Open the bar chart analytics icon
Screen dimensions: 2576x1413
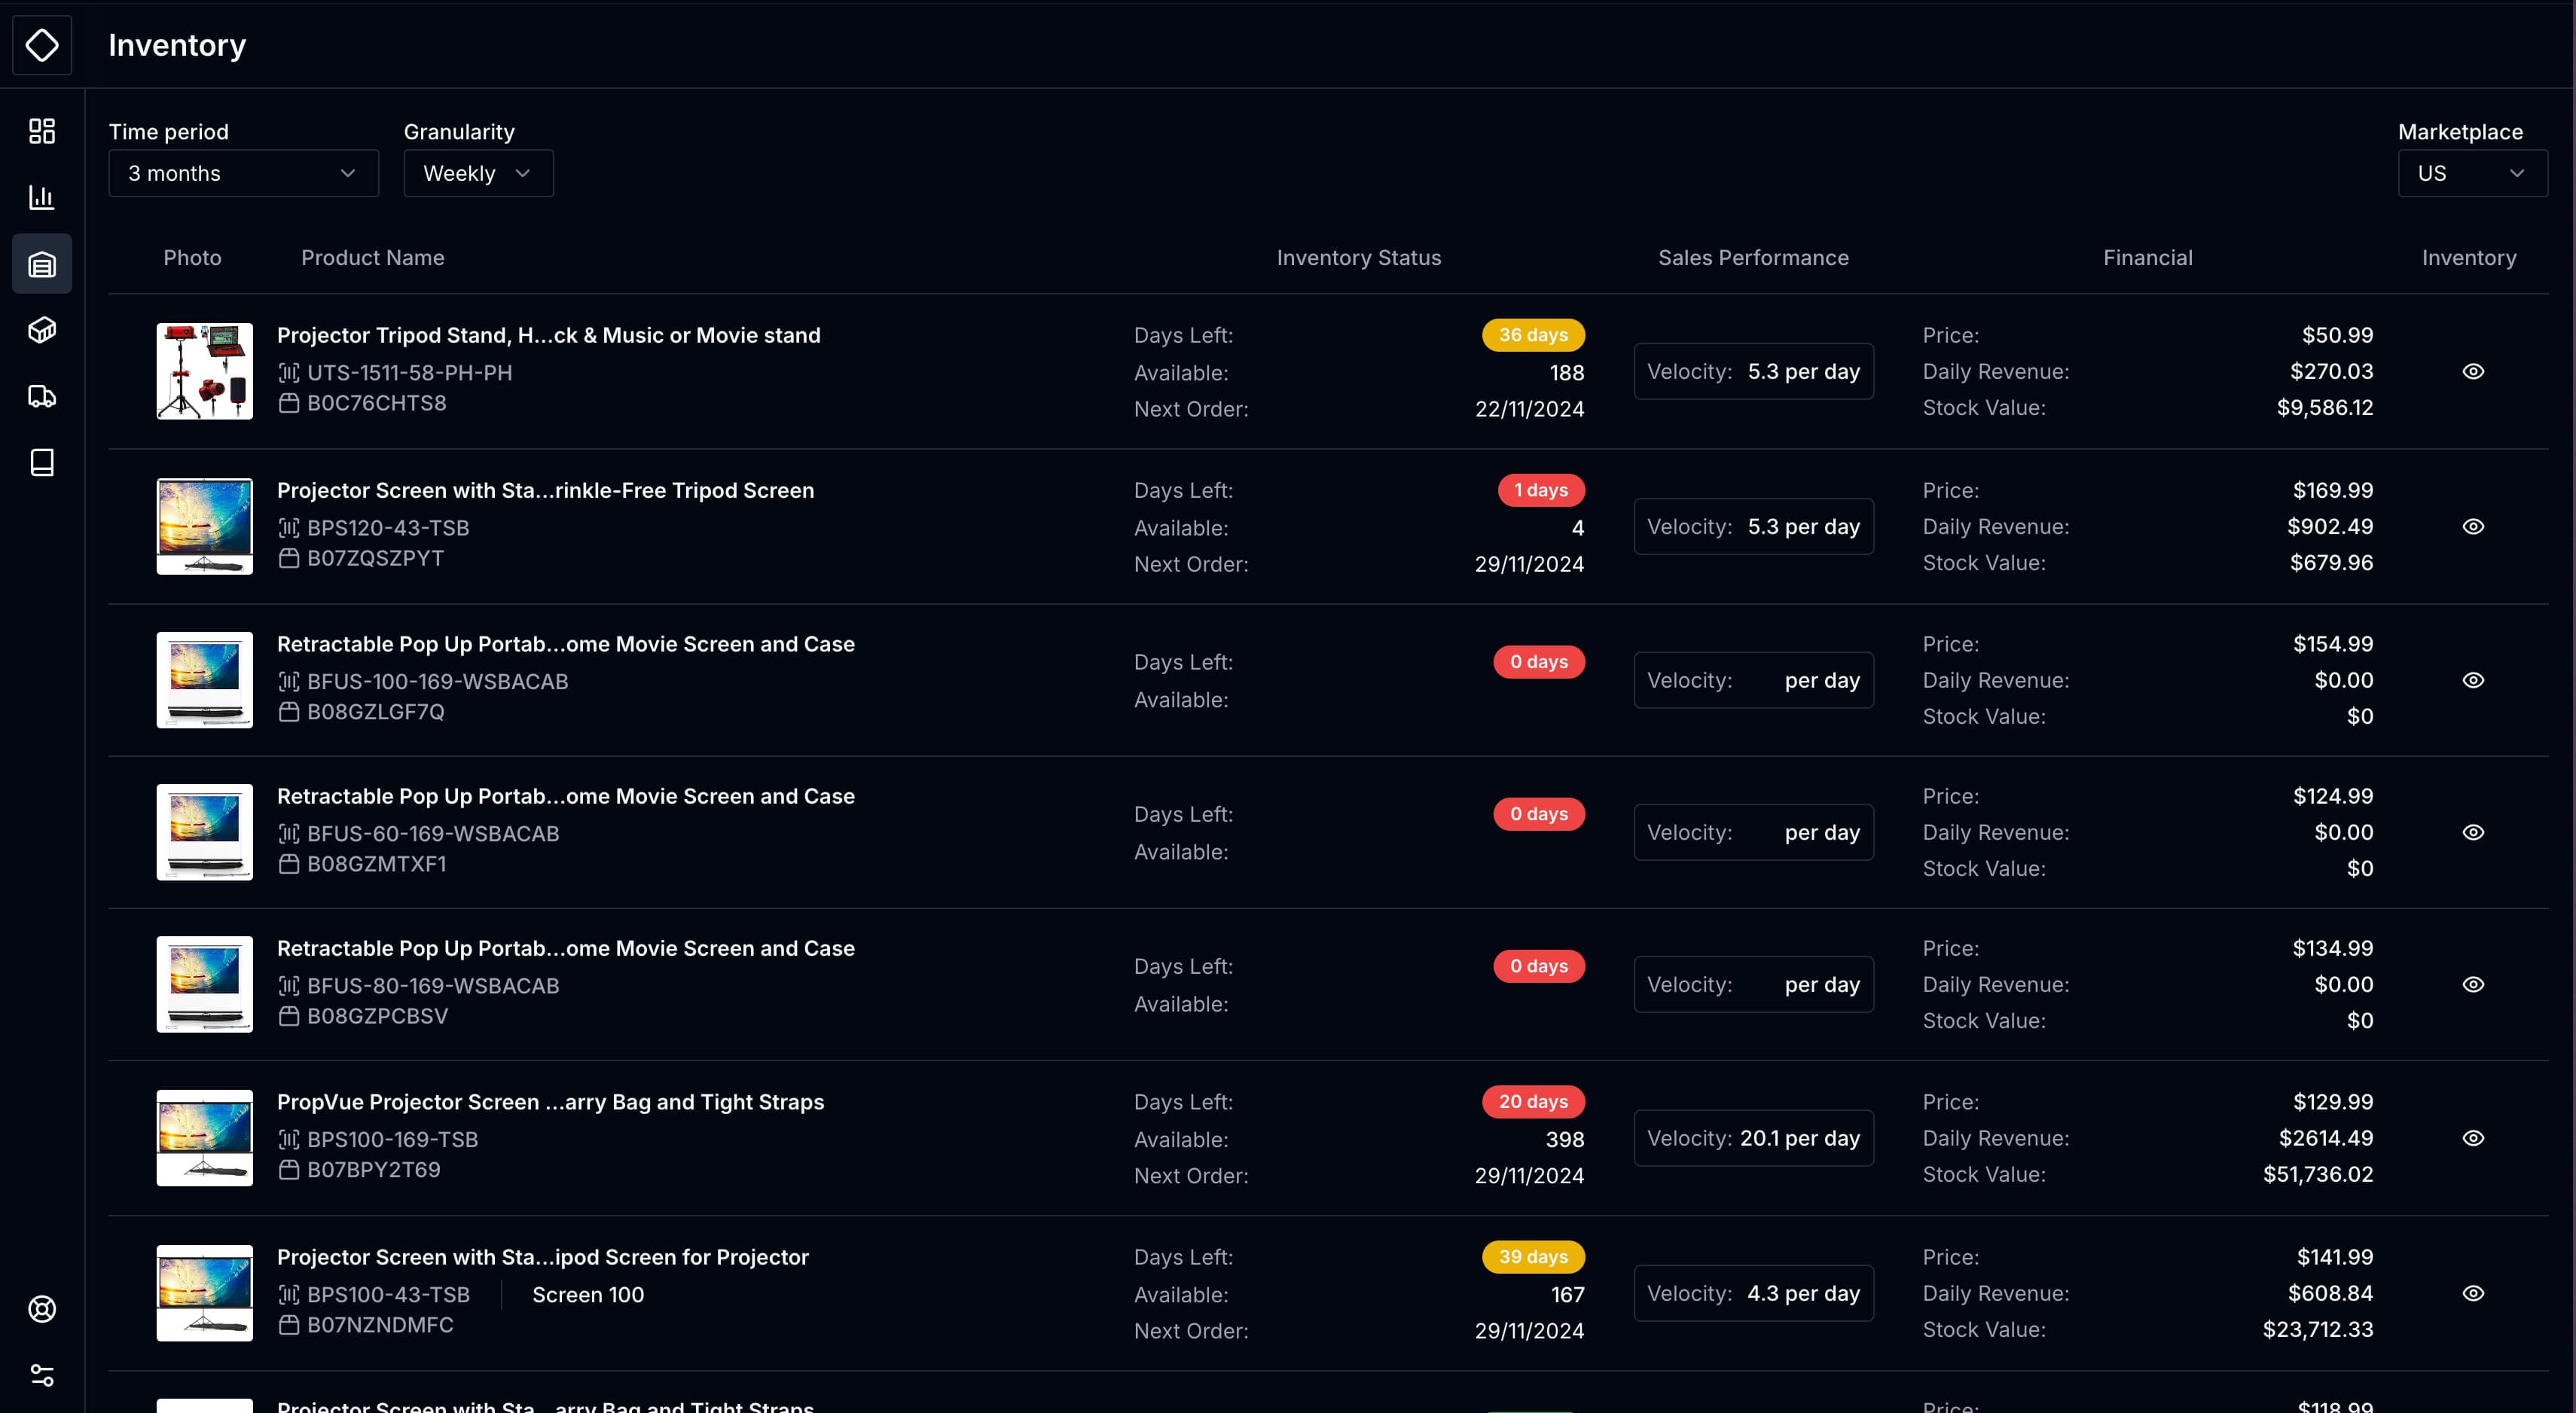point(42,197)
